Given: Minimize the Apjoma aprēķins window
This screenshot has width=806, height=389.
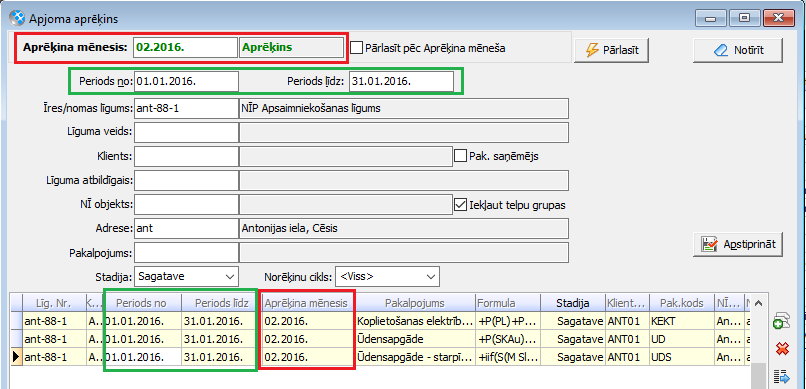Looking at the screenshot, I should [x=711, y=18].
